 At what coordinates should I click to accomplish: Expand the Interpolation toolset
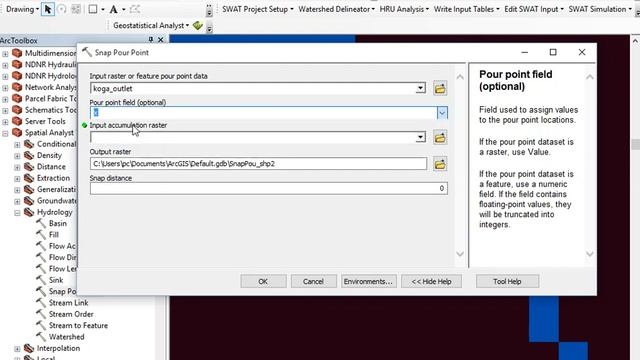[17, 349]
